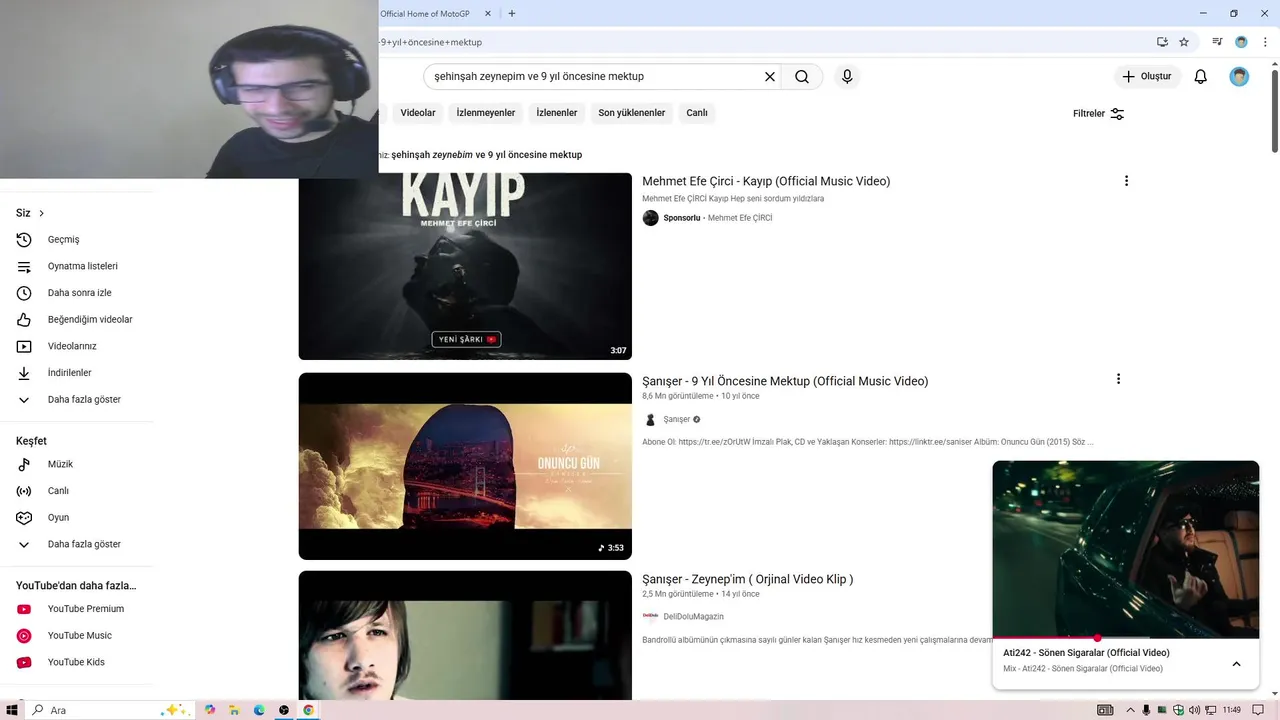
Task: Open YouTube Kids link
Action: coord(76,662)
